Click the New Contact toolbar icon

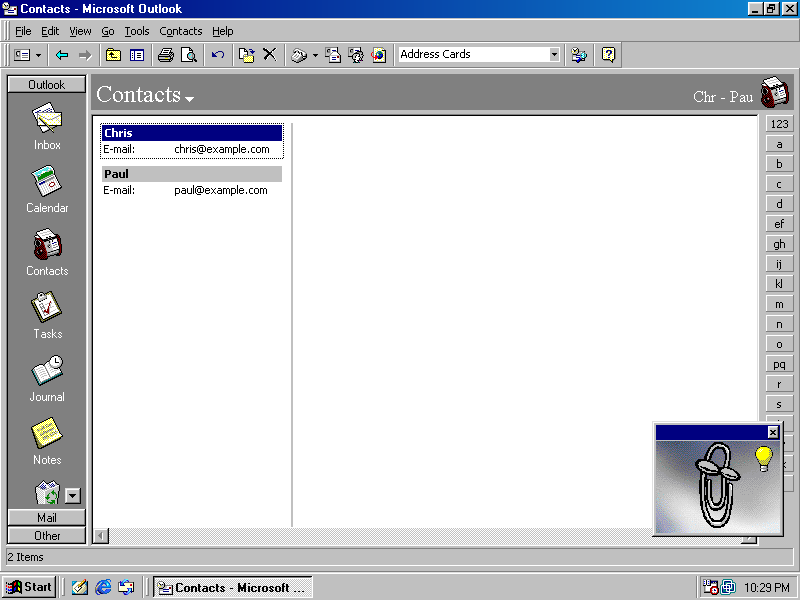pos(22,55)
